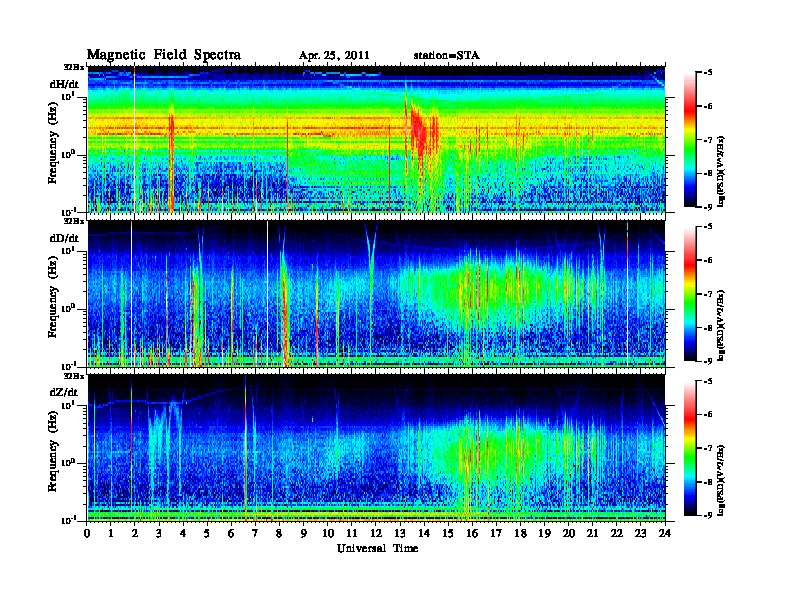Screen dimensions: 792x612
Task: Click the 32Hz label atop dH/dt axis
Action: coord(74,67)
